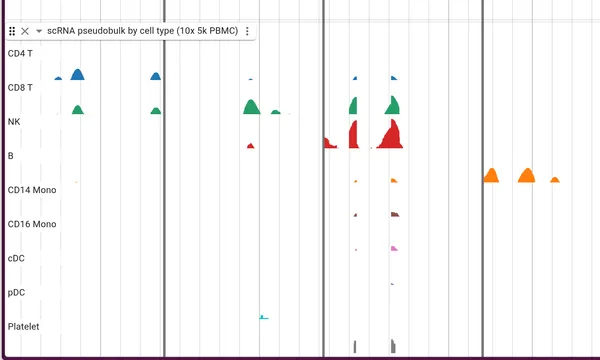Inspect the largest red NK coverage peak
The width and height of the screenshot is (600, 360).
(x=390, y=134)
